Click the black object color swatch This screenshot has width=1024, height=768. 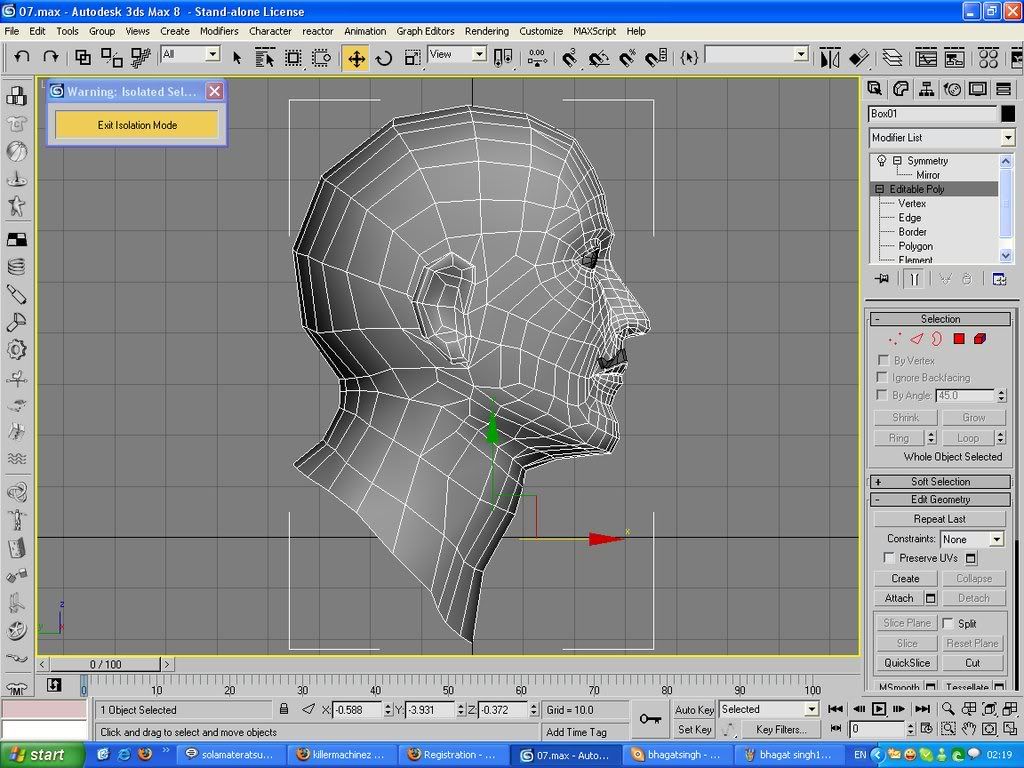1007,114
